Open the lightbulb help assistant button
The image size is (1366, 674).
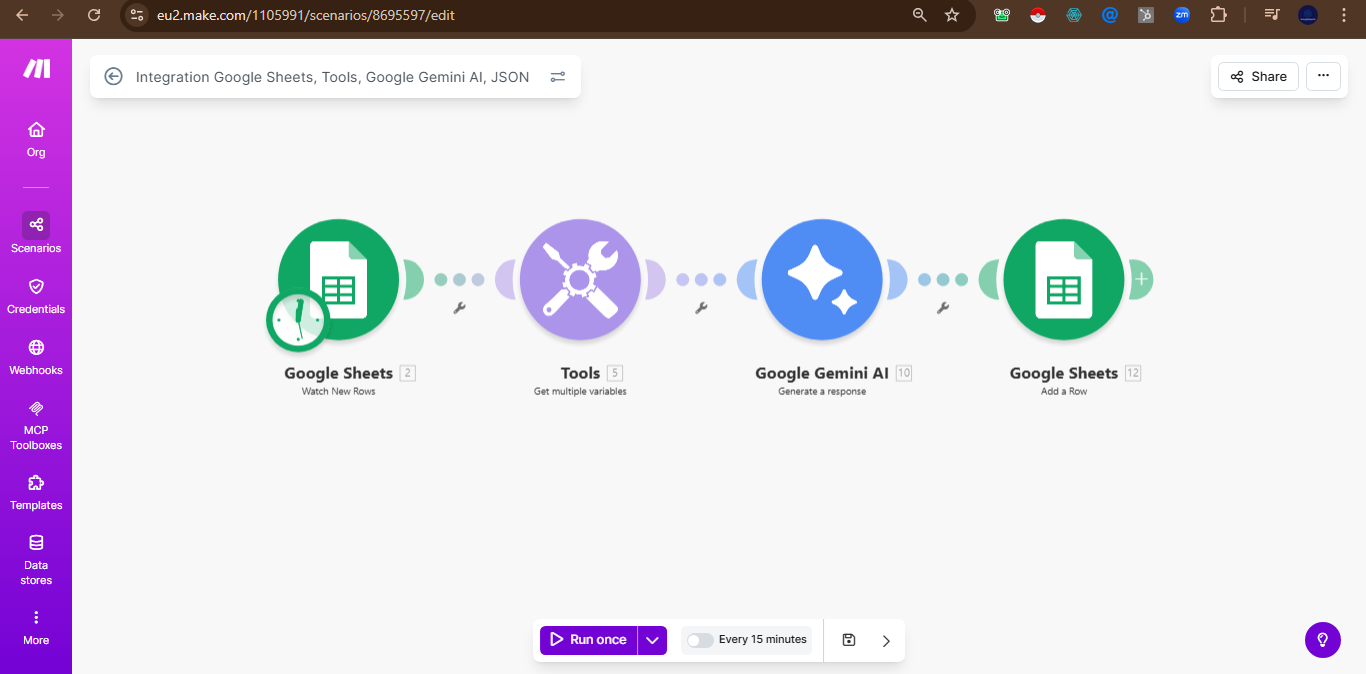pos(1322,640)
